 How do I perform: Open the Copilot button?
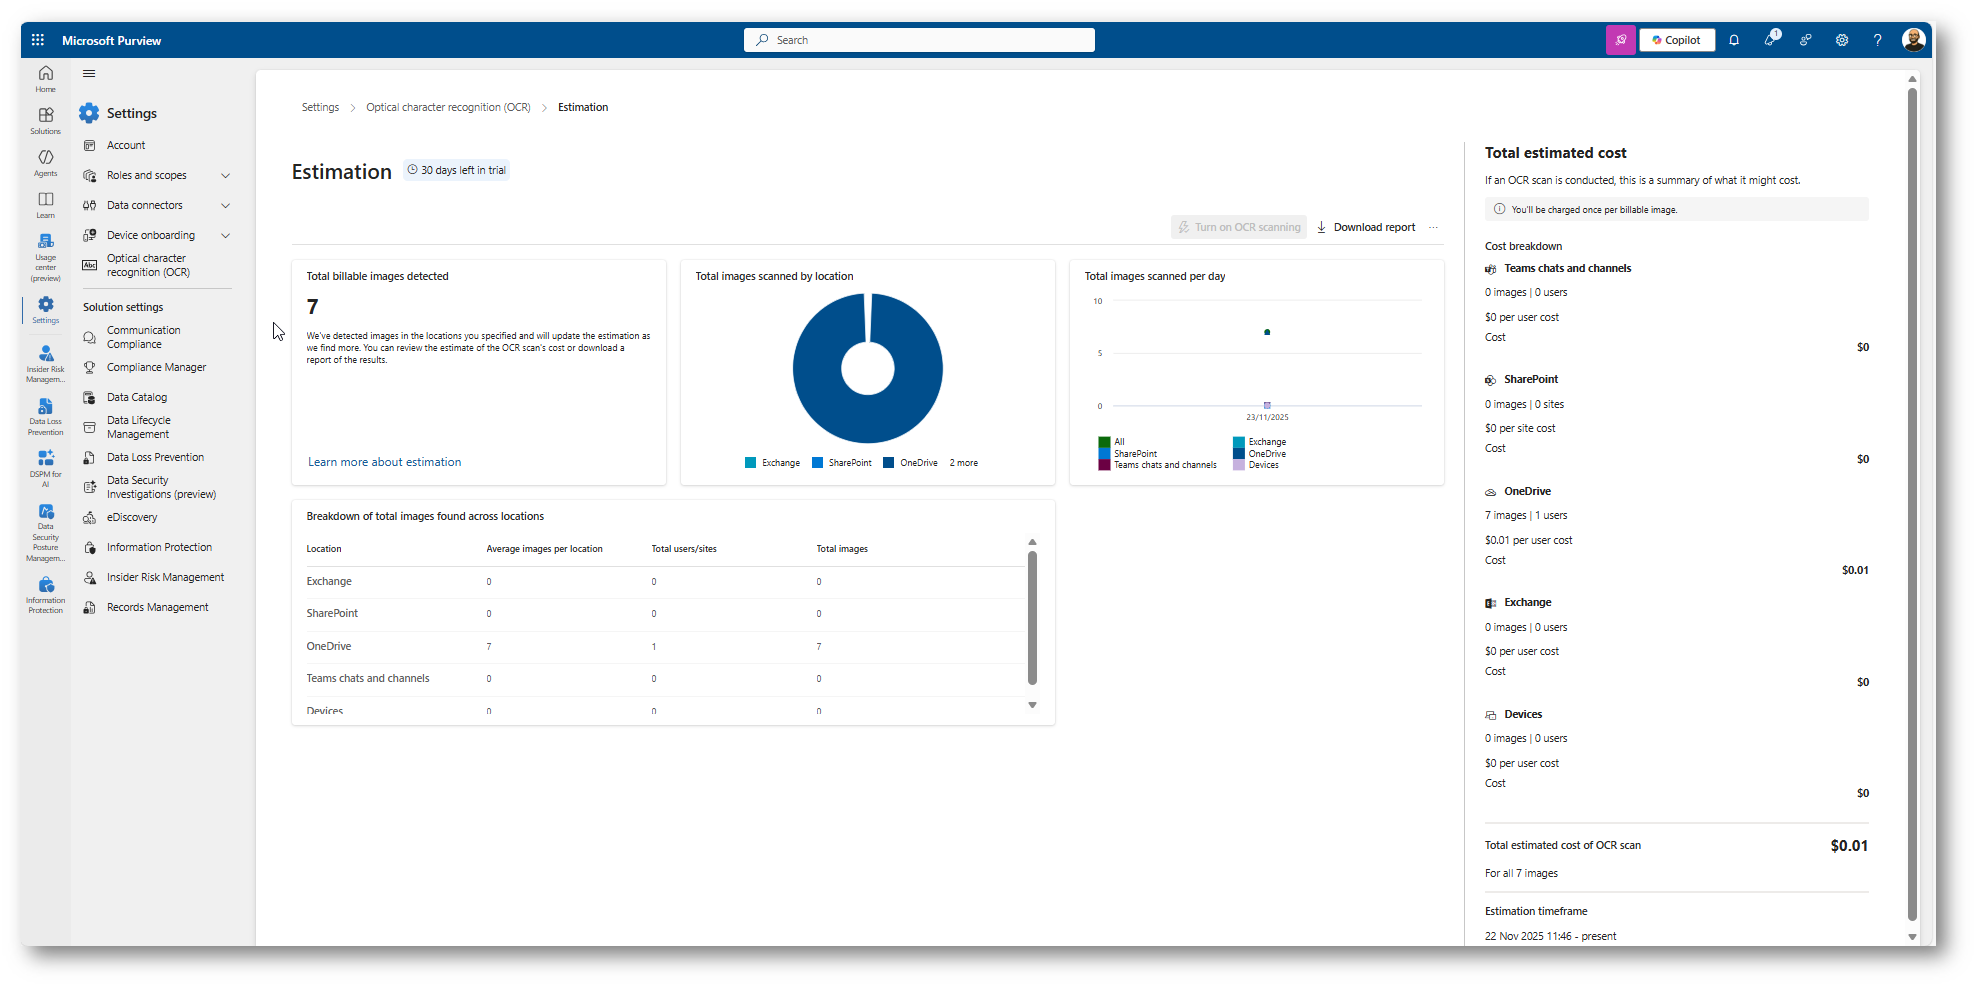pyautogui.click(x=1677, y=40)
